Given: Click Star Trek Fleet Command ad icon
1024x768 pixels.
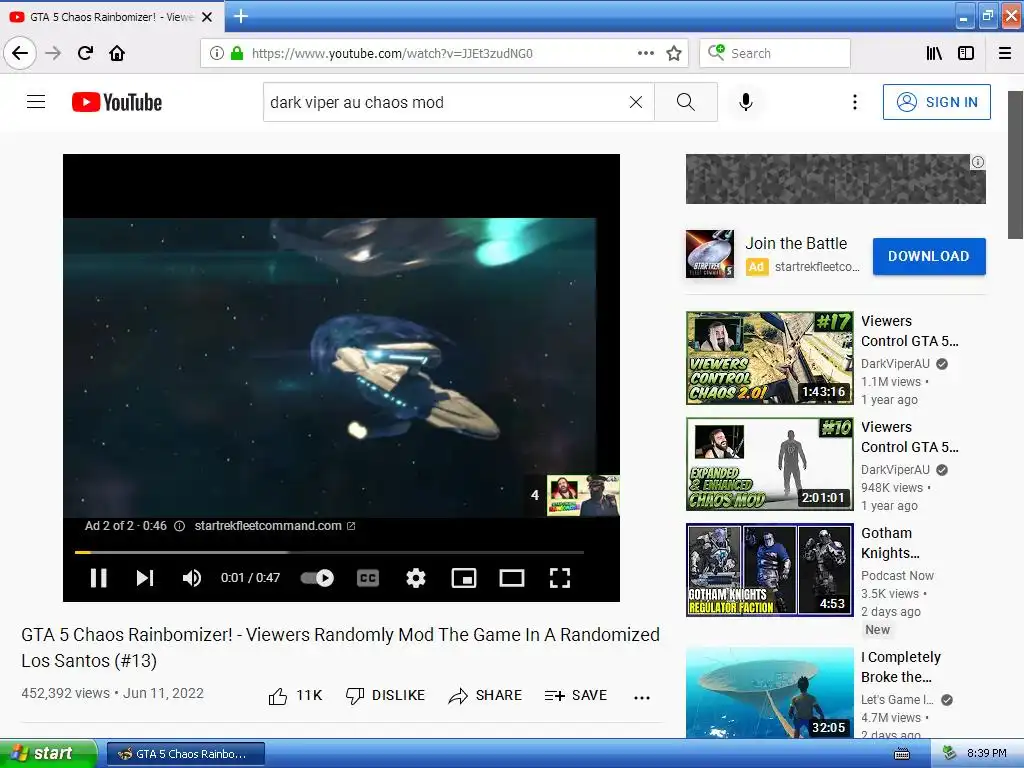Looking at the screenshot, I should click(x=710, y=254).
